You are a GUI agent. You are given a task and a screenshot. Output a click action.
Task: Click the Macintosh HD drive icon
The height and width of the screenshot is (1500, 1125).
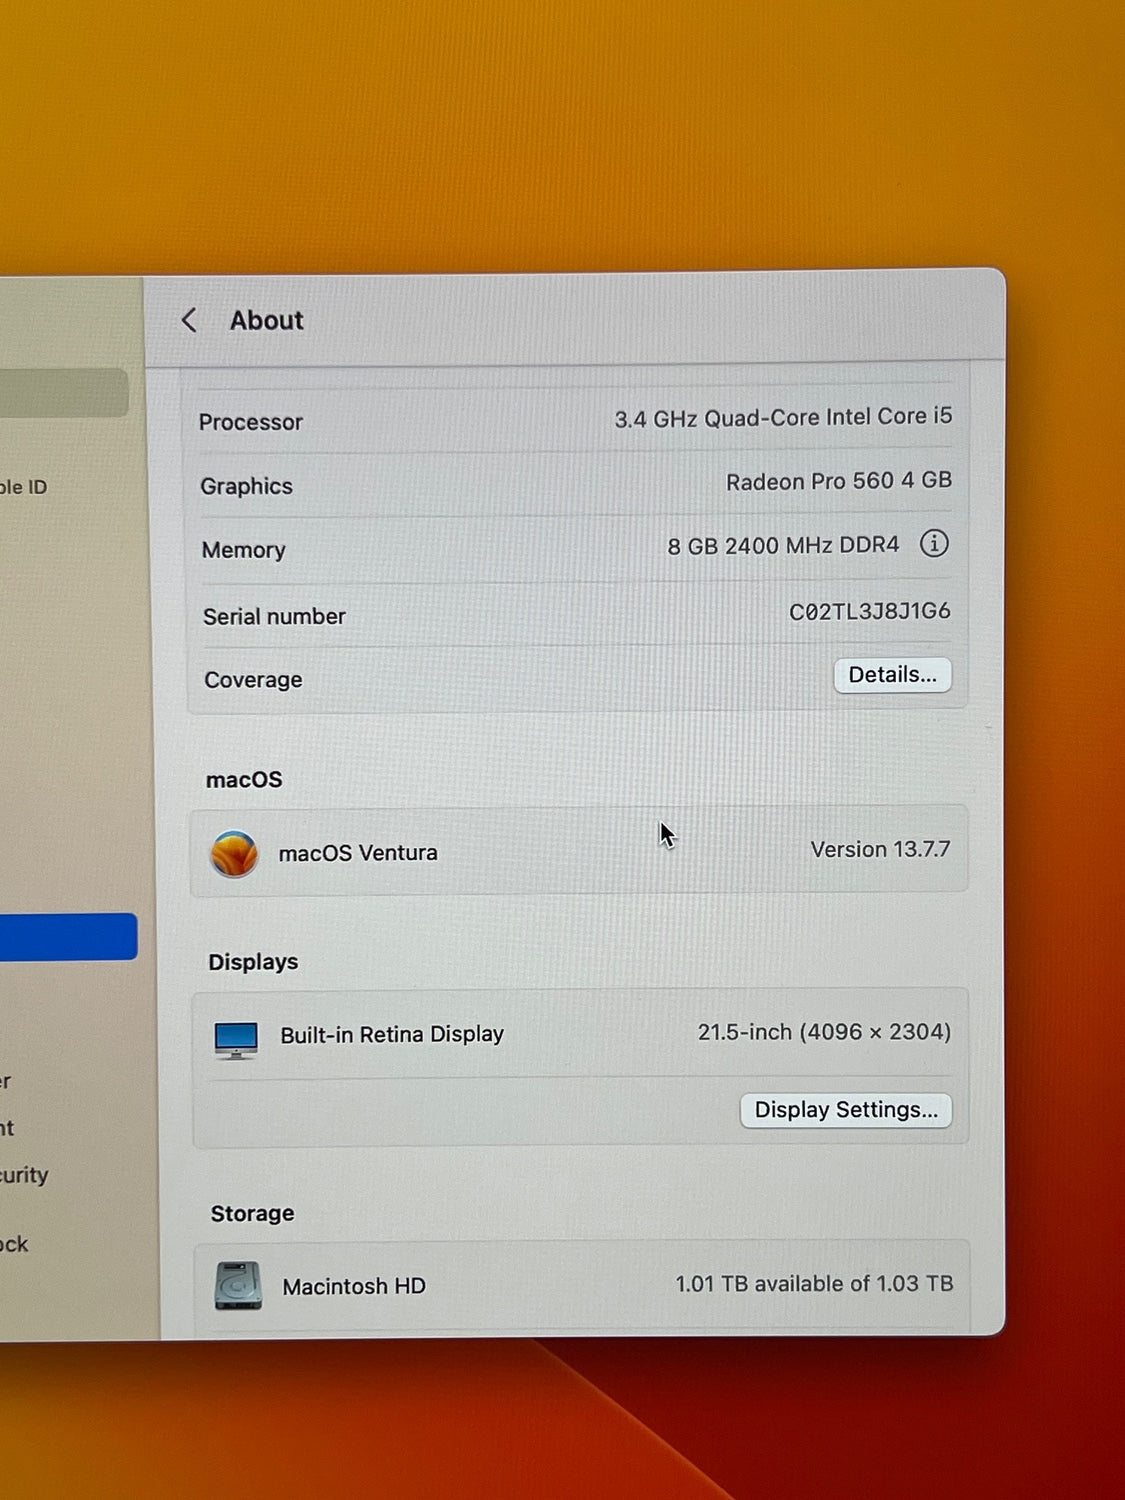pos(238,1286)
